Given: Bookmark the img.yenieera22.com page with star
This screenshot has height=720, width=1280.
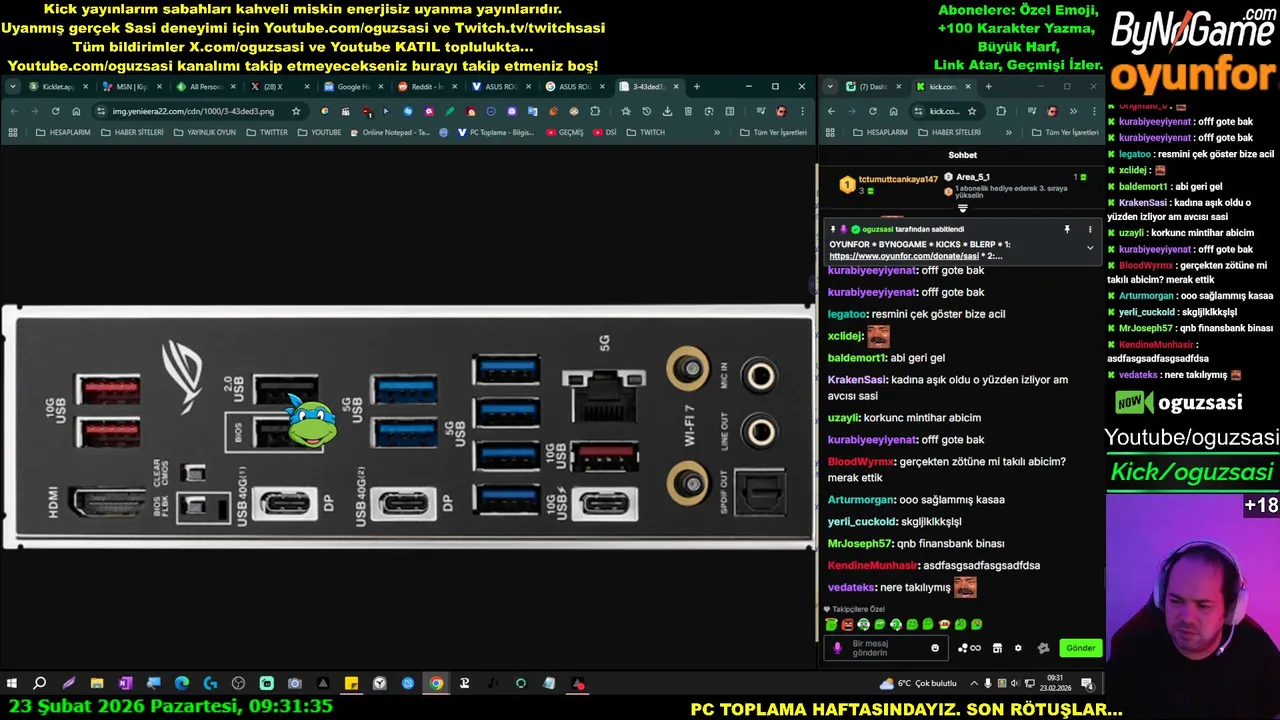Looking at the screenshot, I should (x=296, y=111).
